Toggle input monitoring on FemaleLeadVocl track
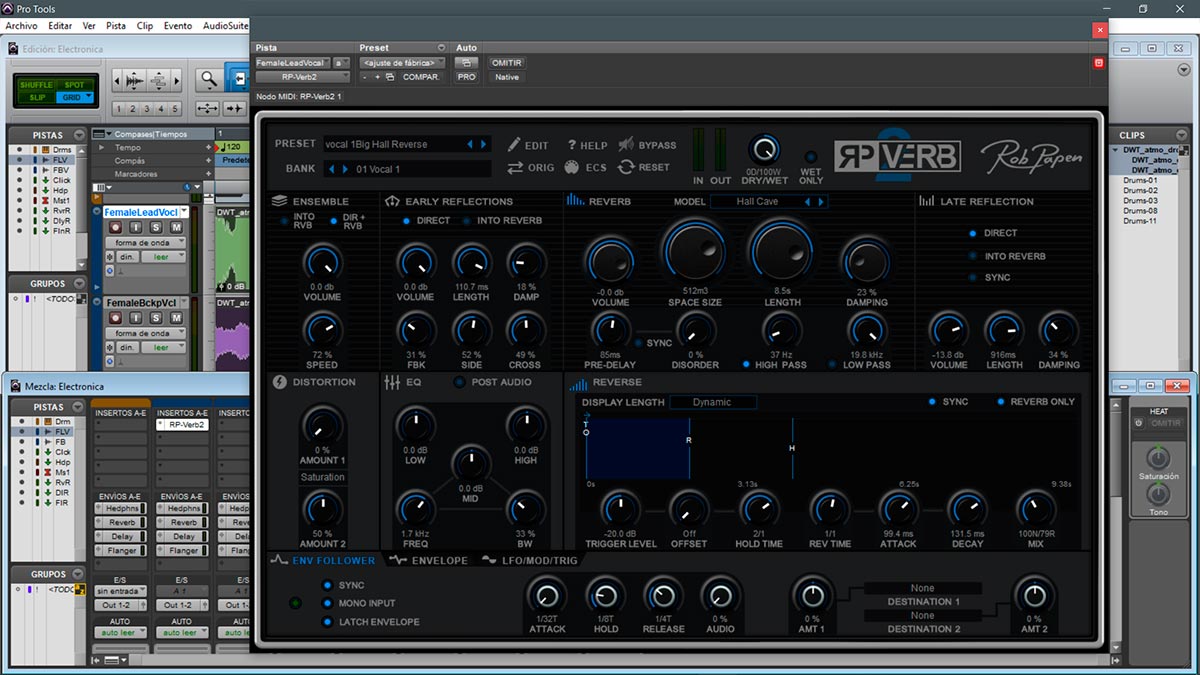Screen dimensions: 1200x675 tap(134, 228)
